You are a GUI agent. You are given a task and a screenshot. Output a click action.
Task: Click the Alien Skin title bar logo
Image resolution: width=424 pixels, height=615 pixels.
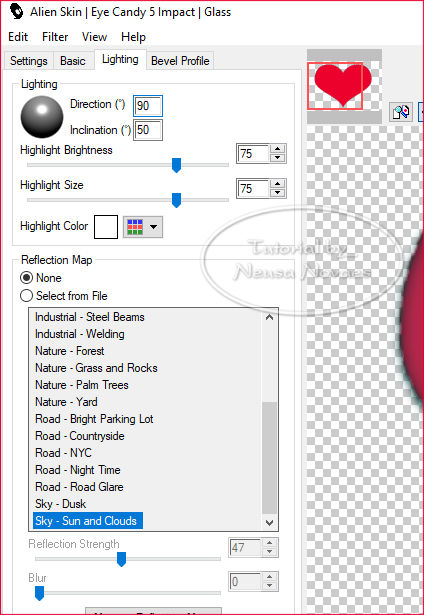pyautogui.click(x=16, y=12)
